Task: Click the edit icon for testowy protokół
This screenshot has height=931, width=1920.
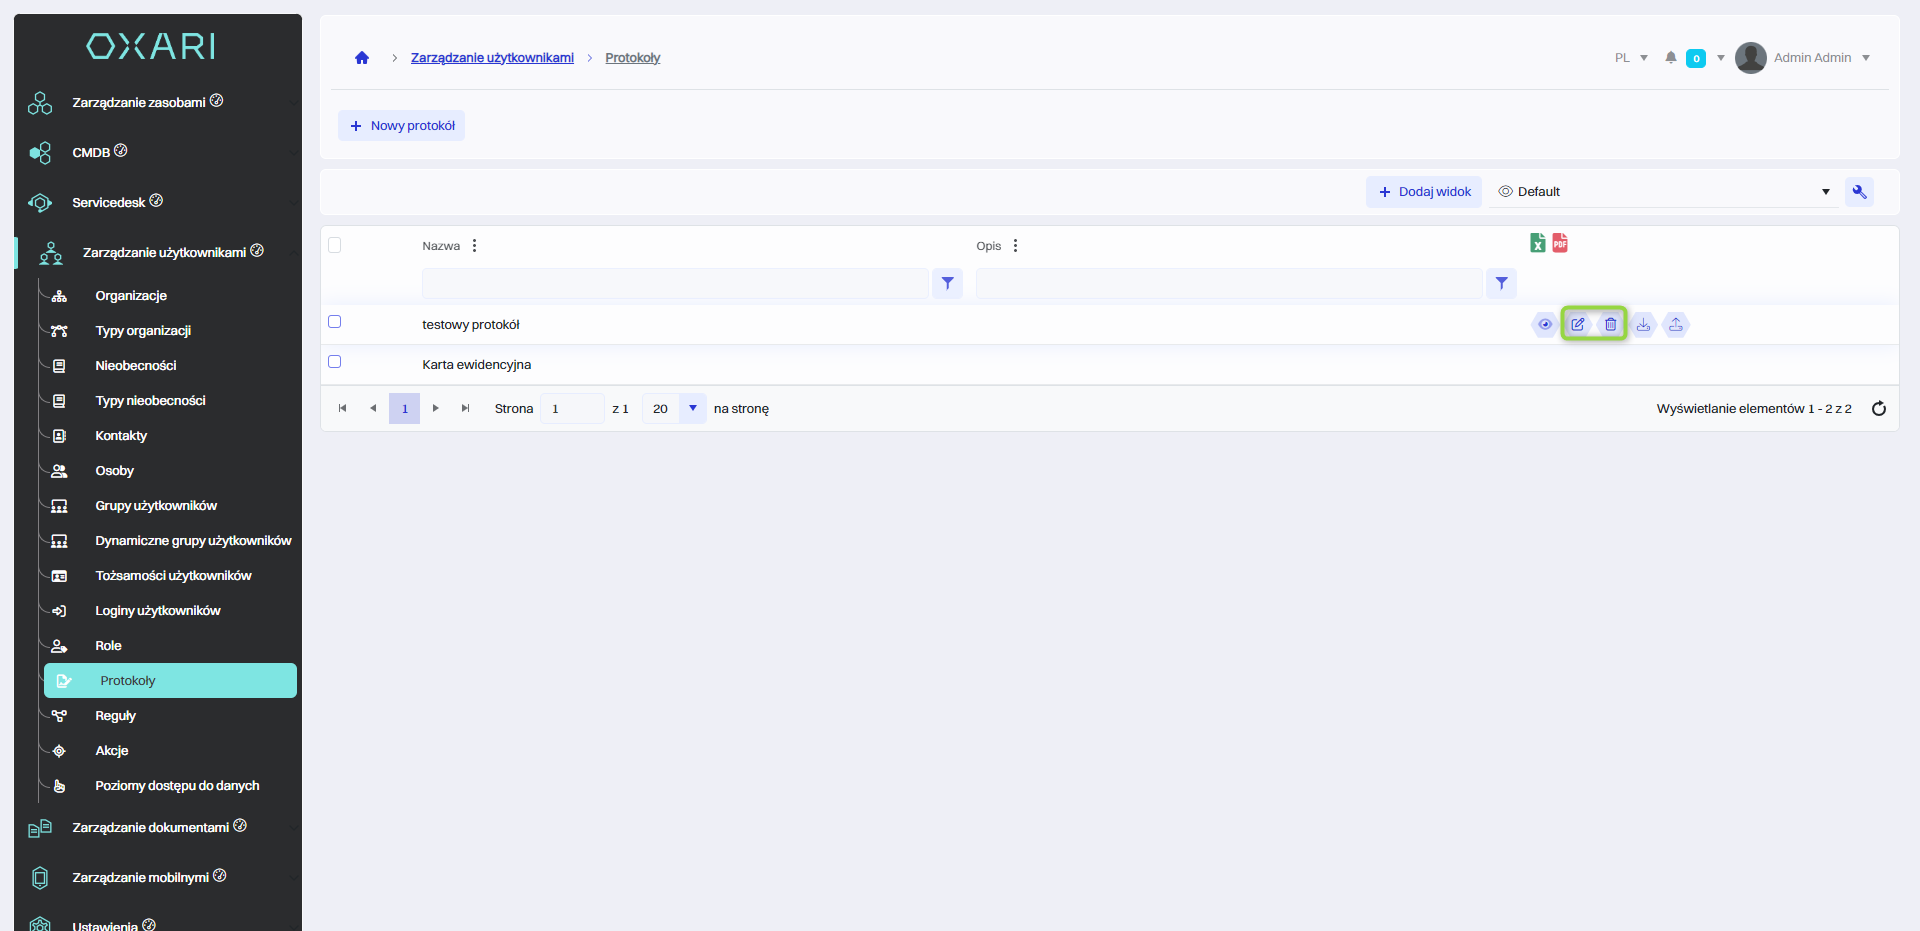Action: 1577,324
